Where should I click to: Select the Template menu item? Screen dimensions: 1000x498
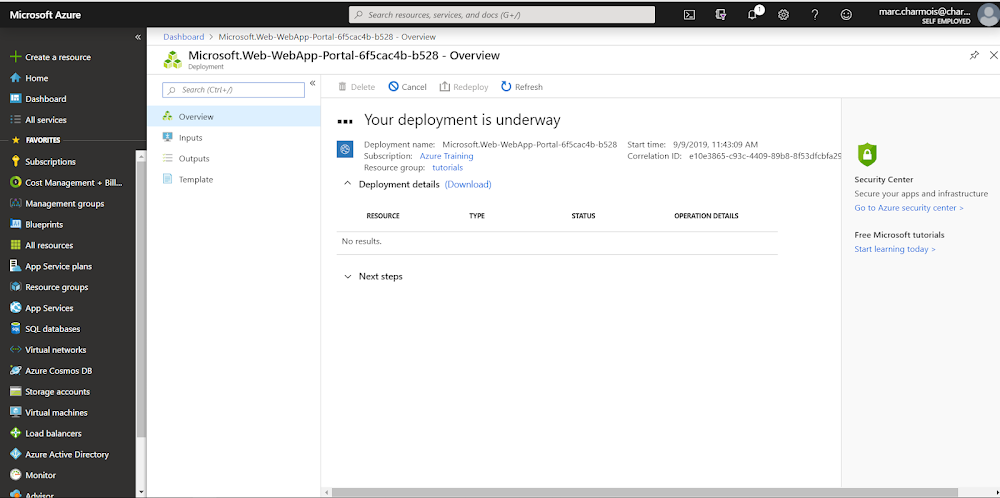(233, 180)
